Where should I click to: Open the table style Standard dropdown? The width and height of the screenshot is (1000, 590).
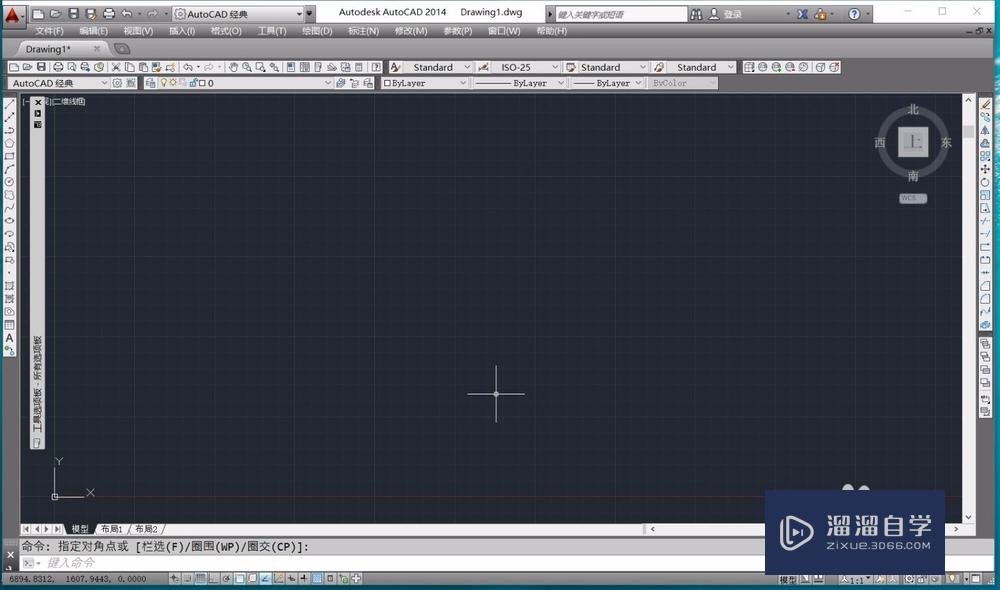click(x=642, y=67)
